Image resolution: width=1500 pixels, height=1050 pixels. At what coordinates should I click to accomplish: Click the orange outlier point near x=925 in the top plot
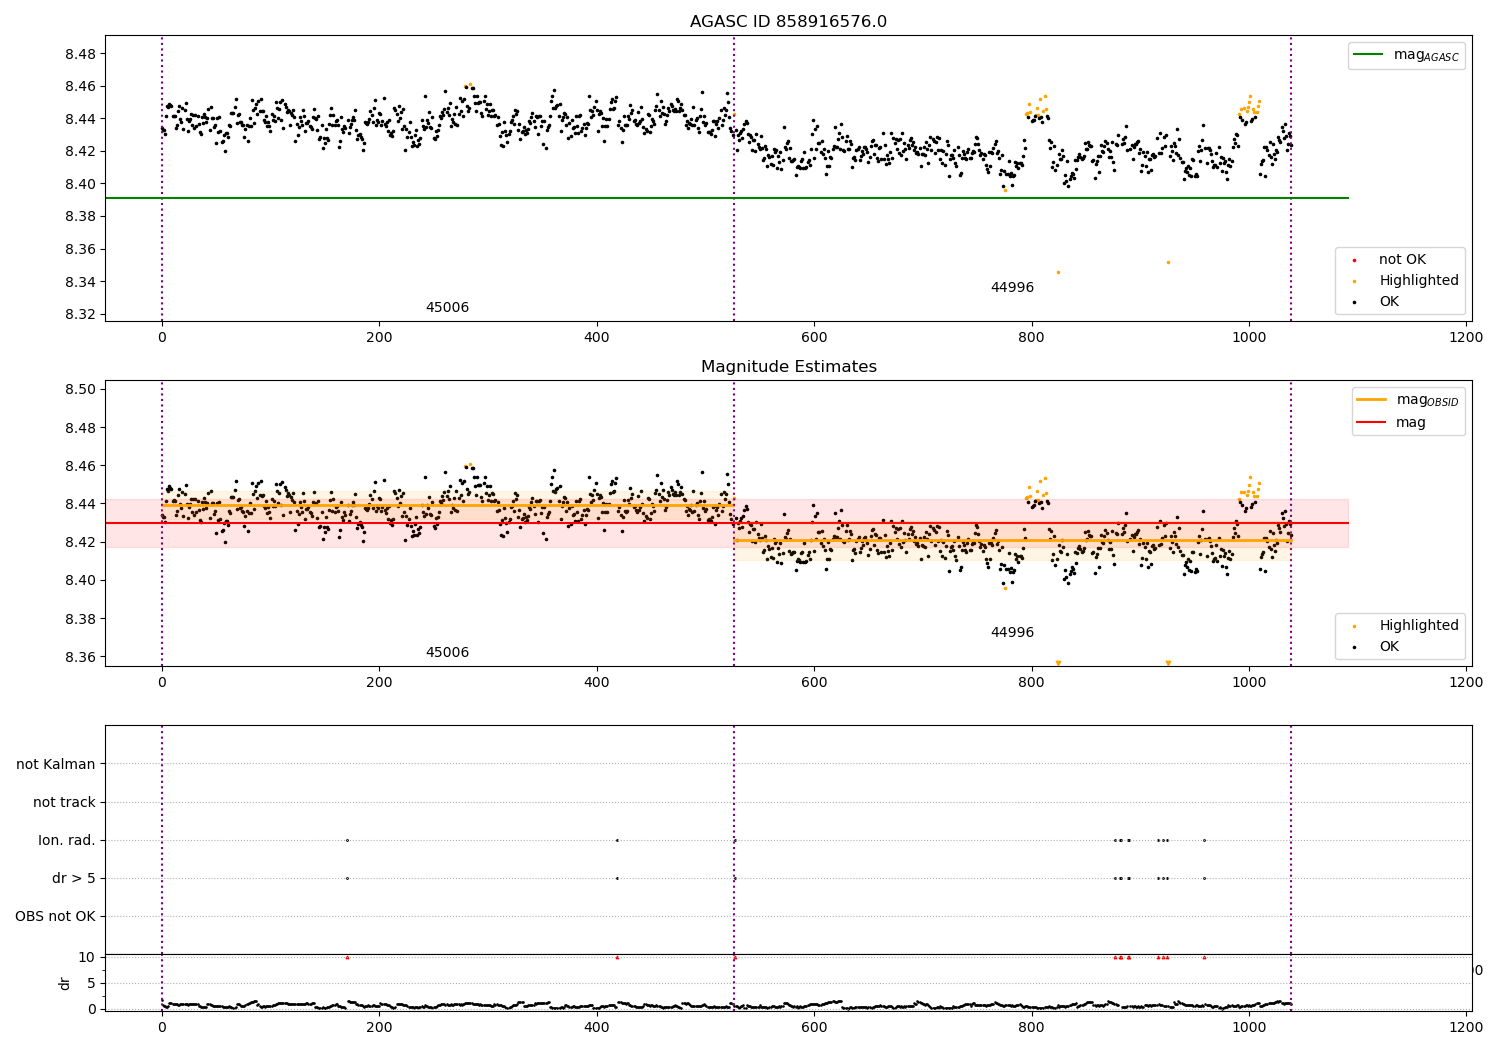tap(1168, 262)
